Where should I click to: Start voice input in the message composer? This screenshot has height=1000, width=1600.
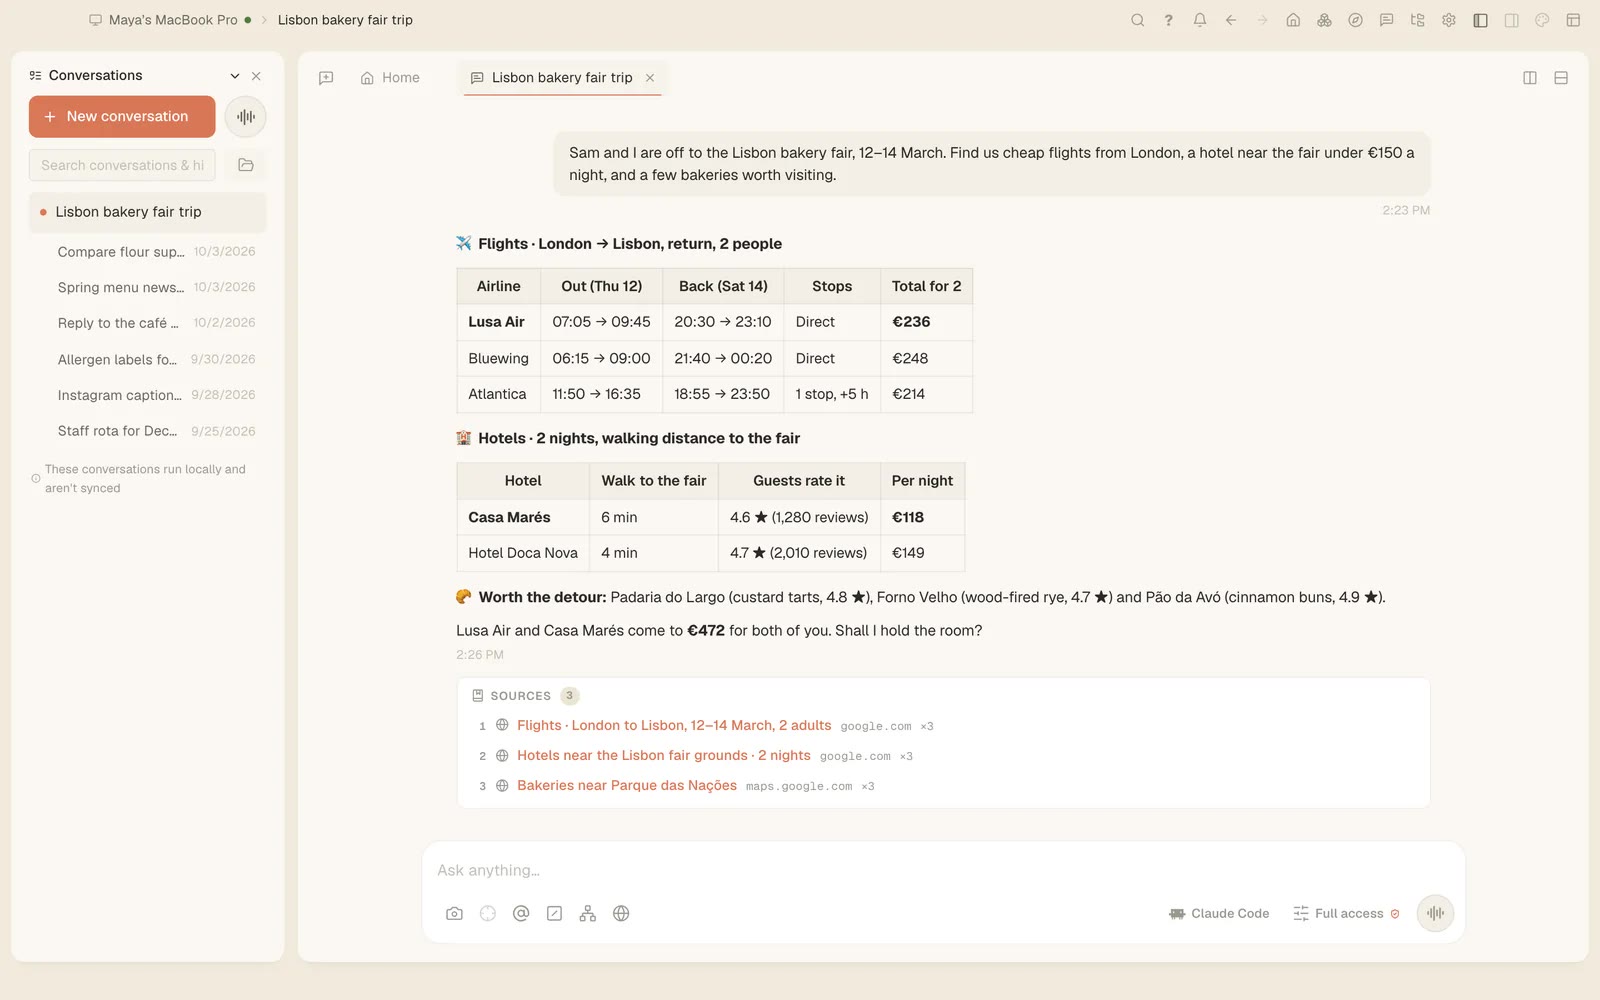[1435, 913]
